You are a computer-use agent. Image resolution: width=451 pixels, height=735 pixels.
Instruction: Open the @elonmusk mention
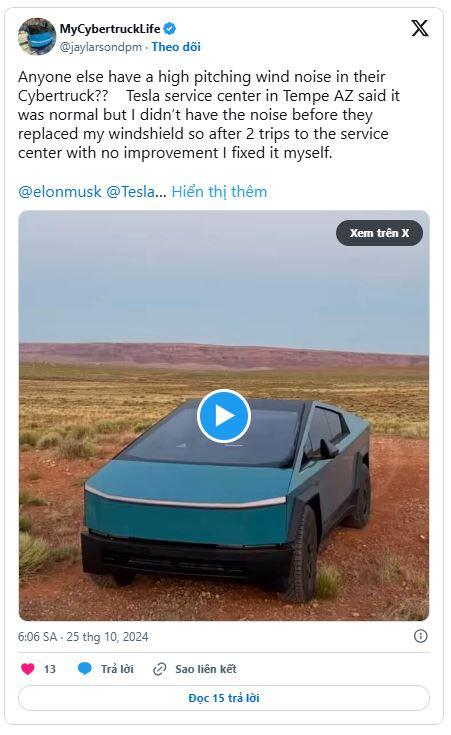[60, 192]
